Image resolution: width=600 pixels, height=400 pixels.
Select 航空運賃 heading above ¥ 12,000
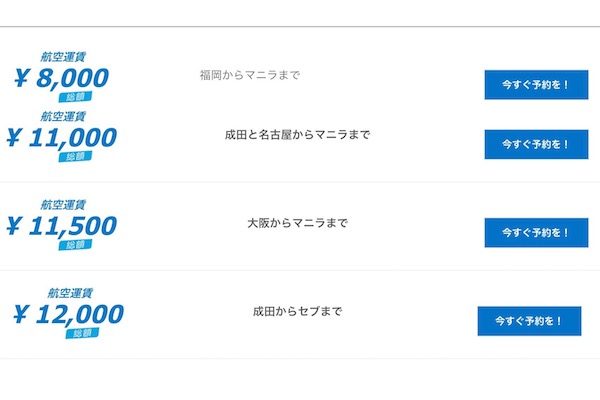click(x=70, y=293)
